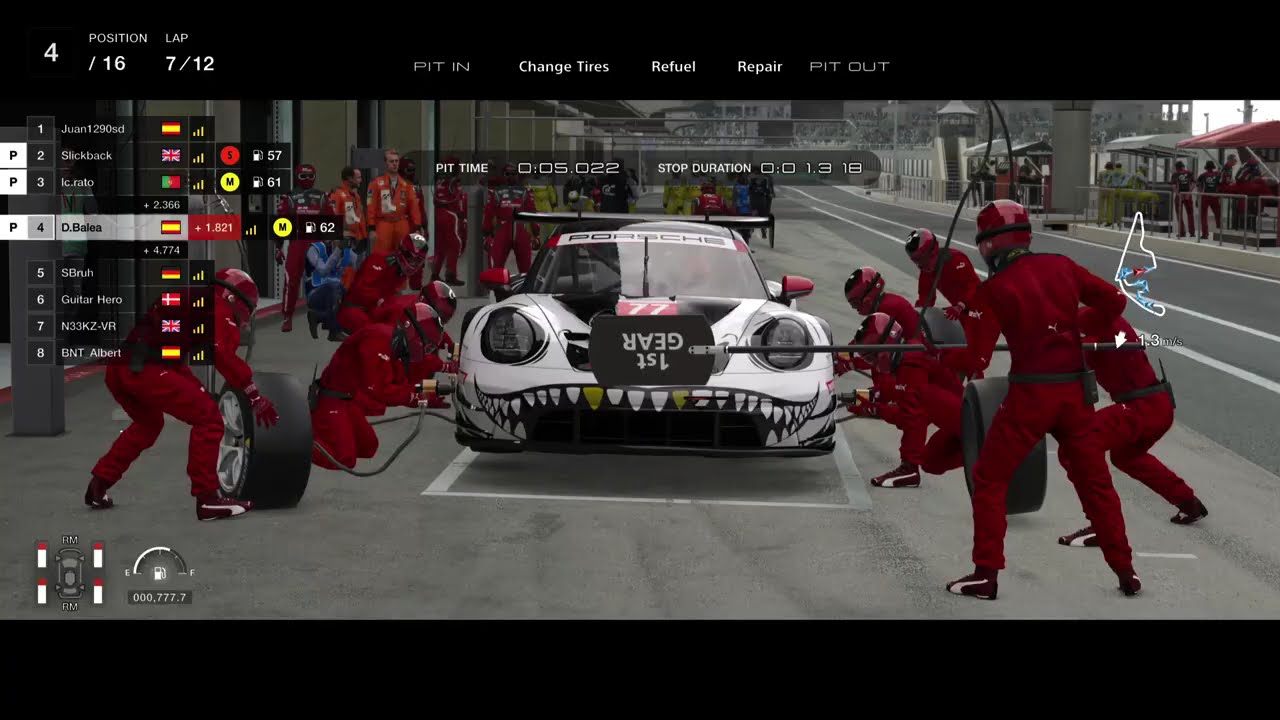Image resolution: width=1280 pixels, height=720 pixels.
Task: Click the current position number 4 box
Action: (52, 53)
